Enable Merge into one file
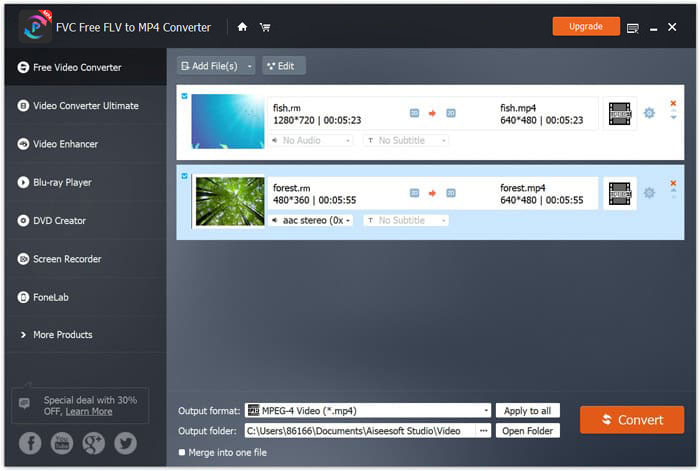The width and height of the screenshot is (700, 471). coord(182,452)
